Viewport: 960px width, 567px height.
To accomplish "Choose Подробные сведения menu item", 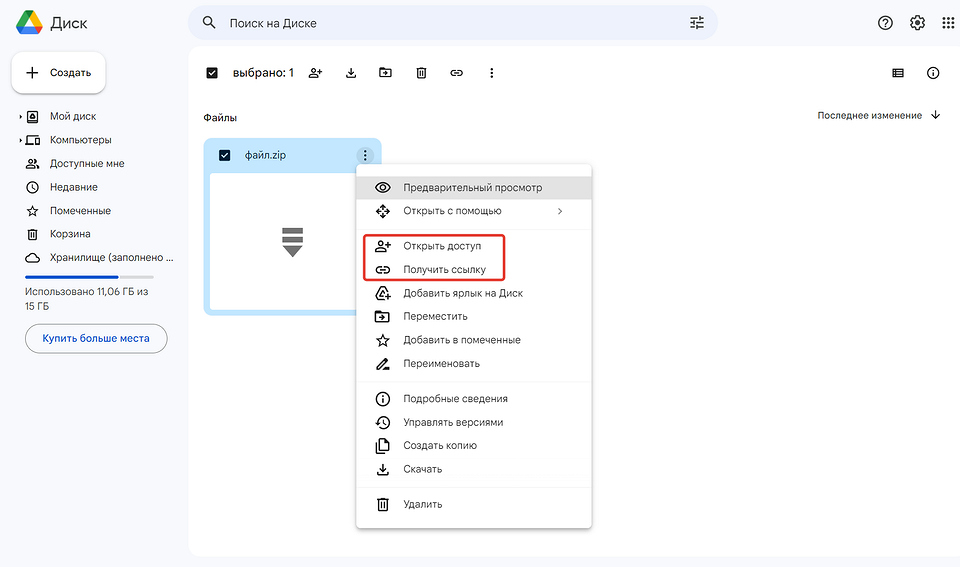I will pos(474,399).
